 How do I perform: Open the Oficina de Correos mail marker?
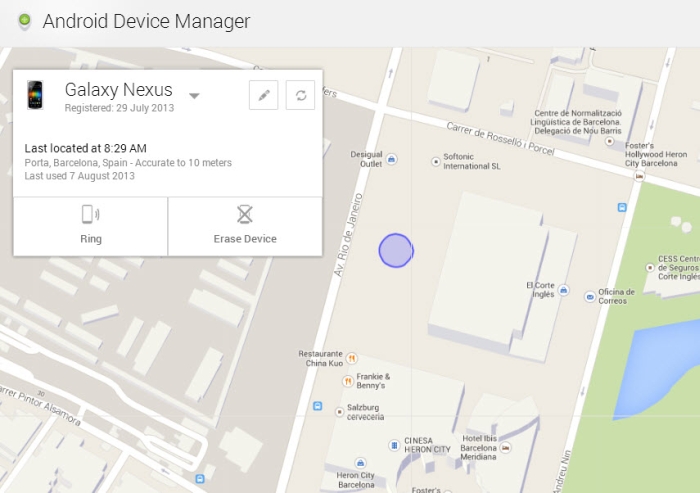[x=590, y=297]
